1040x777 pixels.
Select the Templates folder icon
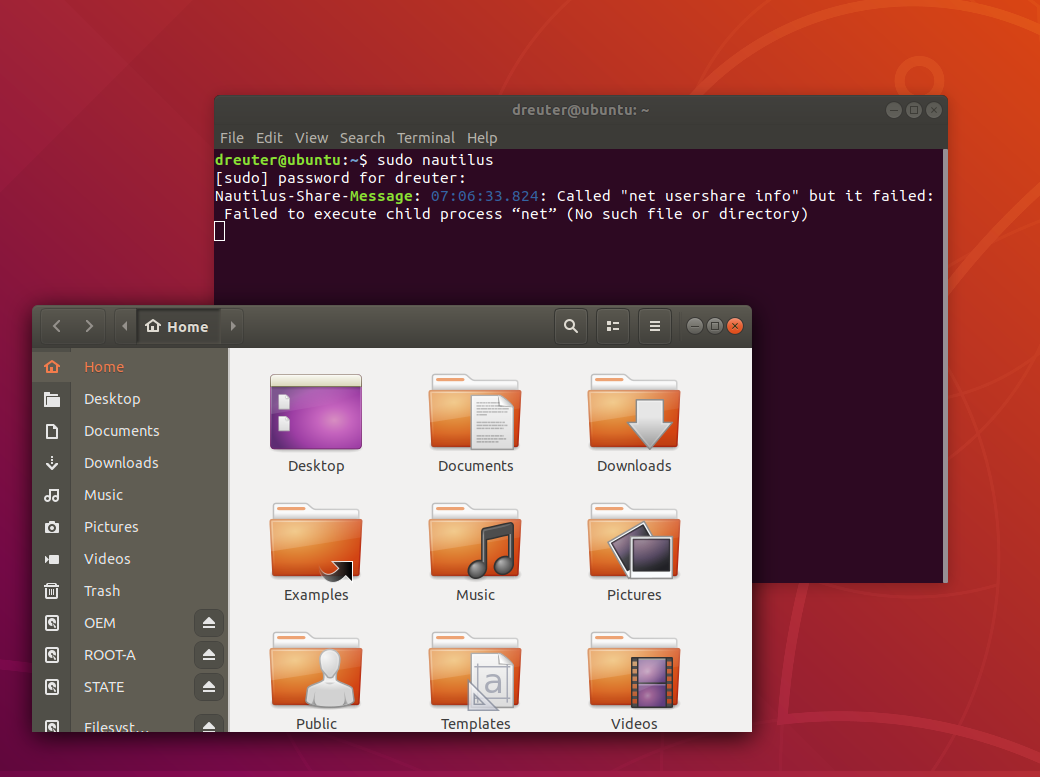pyautogui.click(x=475, y=670)
